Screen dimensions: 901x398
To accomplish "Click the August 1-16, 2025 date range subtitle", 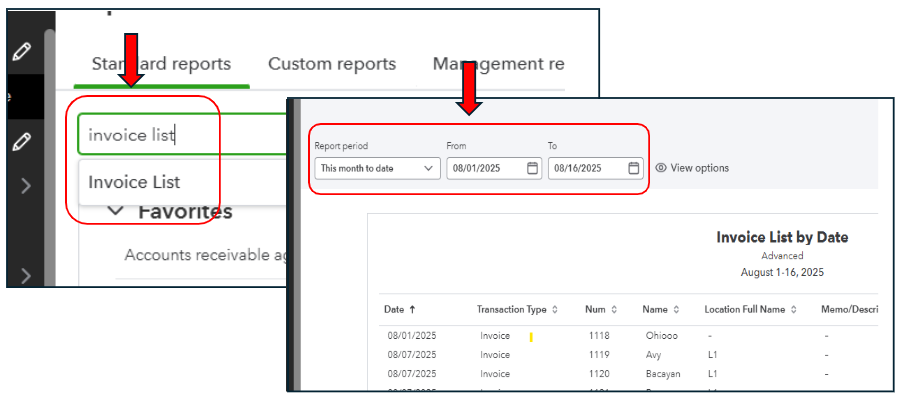I will (782, 272).
